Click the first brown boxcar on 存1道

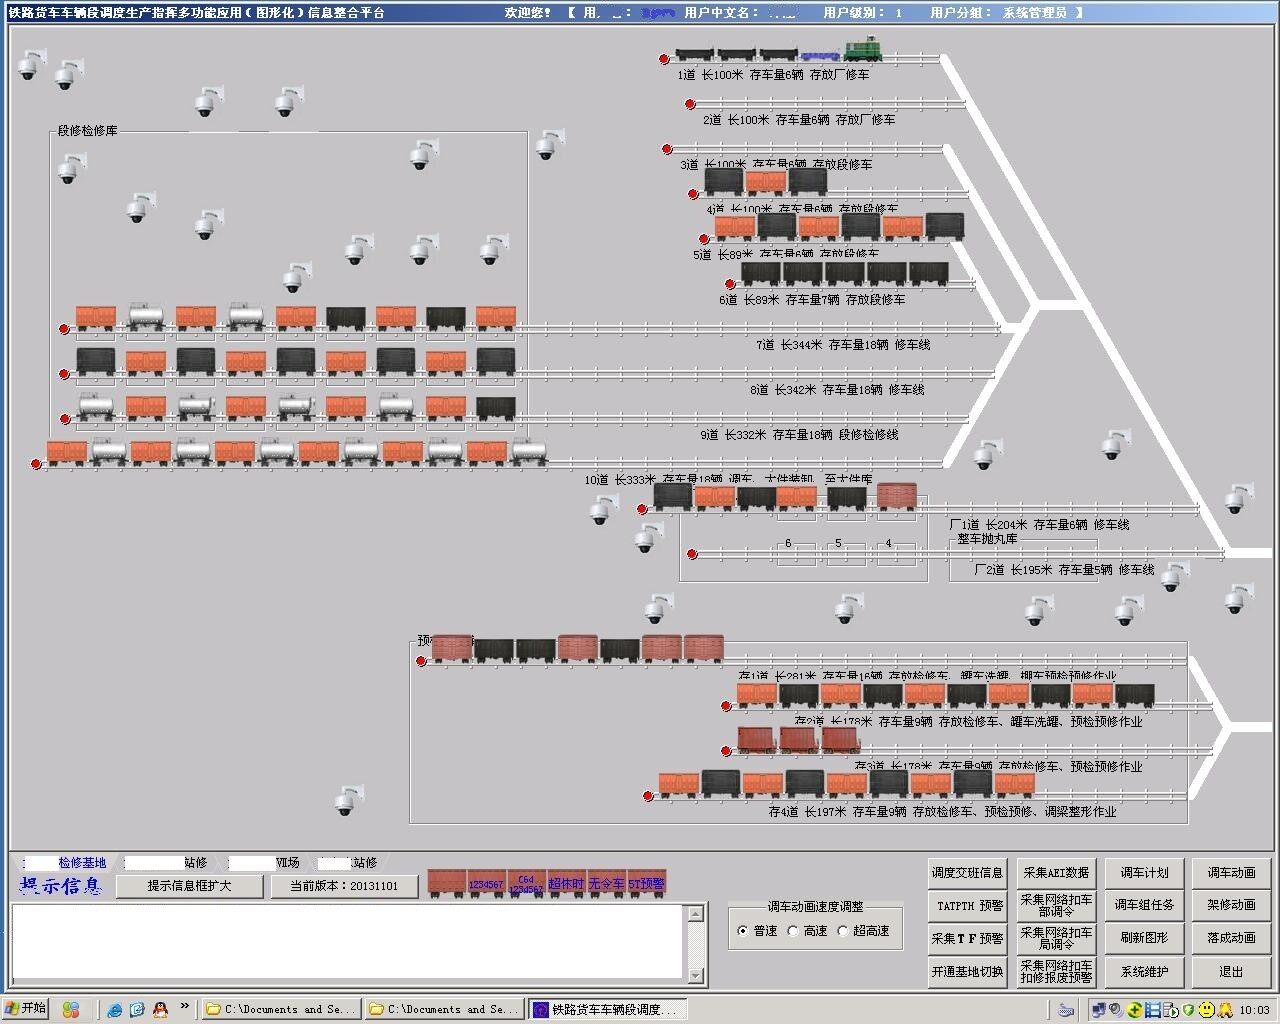[x=452, y=648]
